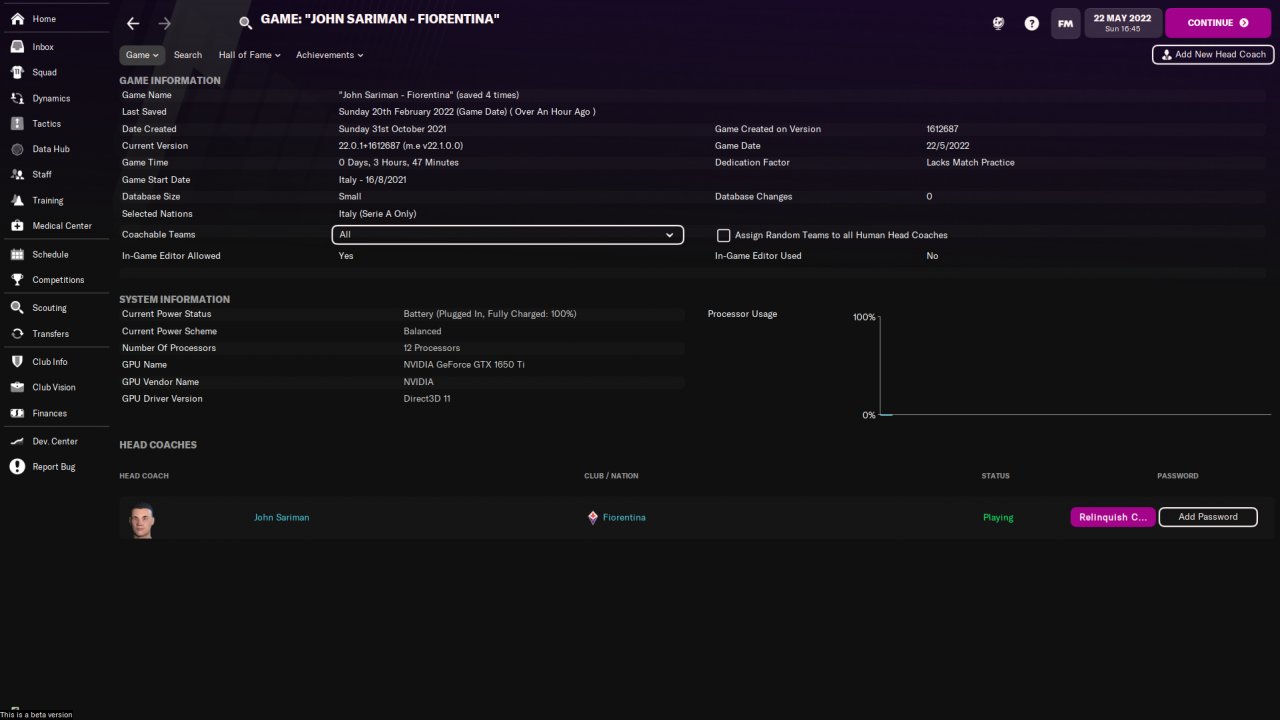The height and width of the screenshot is (720, 1280).
Task: Click the Tactics board icon
Action: [17, 124]
